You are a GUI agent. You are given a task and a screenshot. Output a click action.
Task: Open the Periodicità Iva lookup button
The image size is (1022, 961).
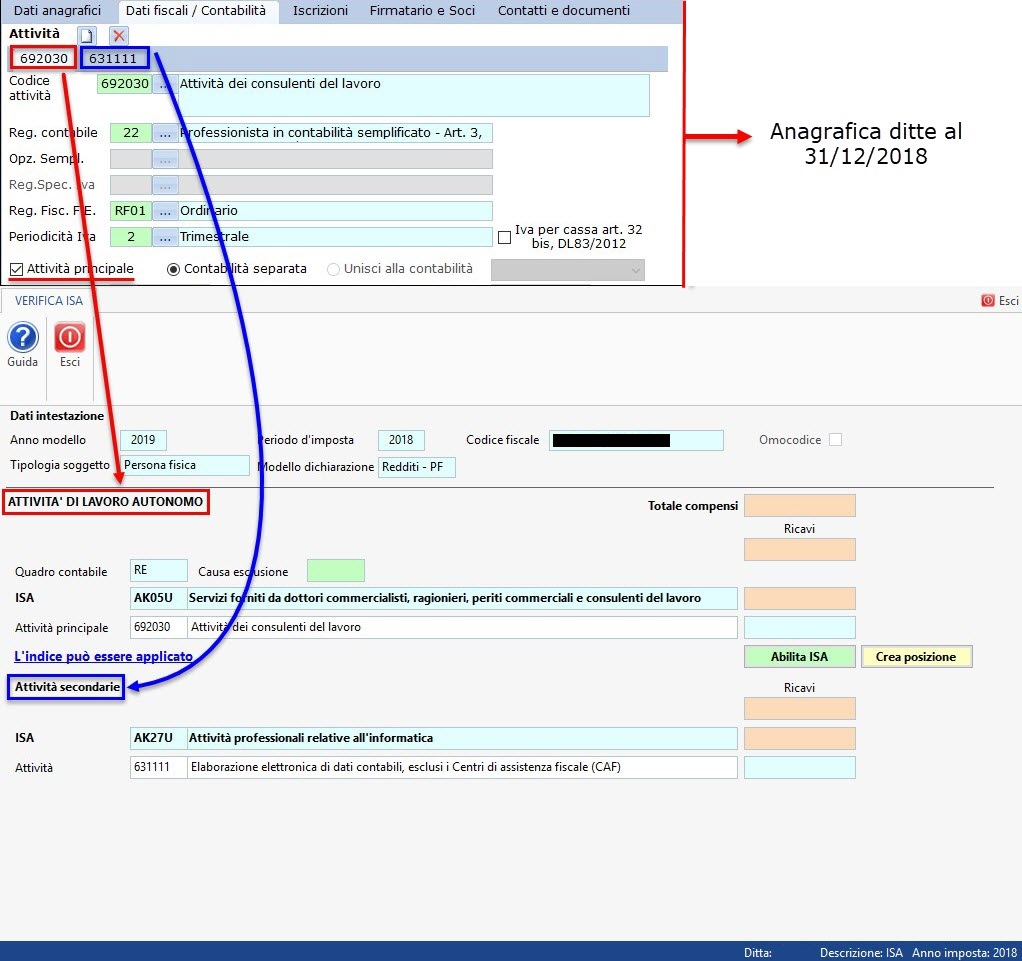(x=165, y=237)
